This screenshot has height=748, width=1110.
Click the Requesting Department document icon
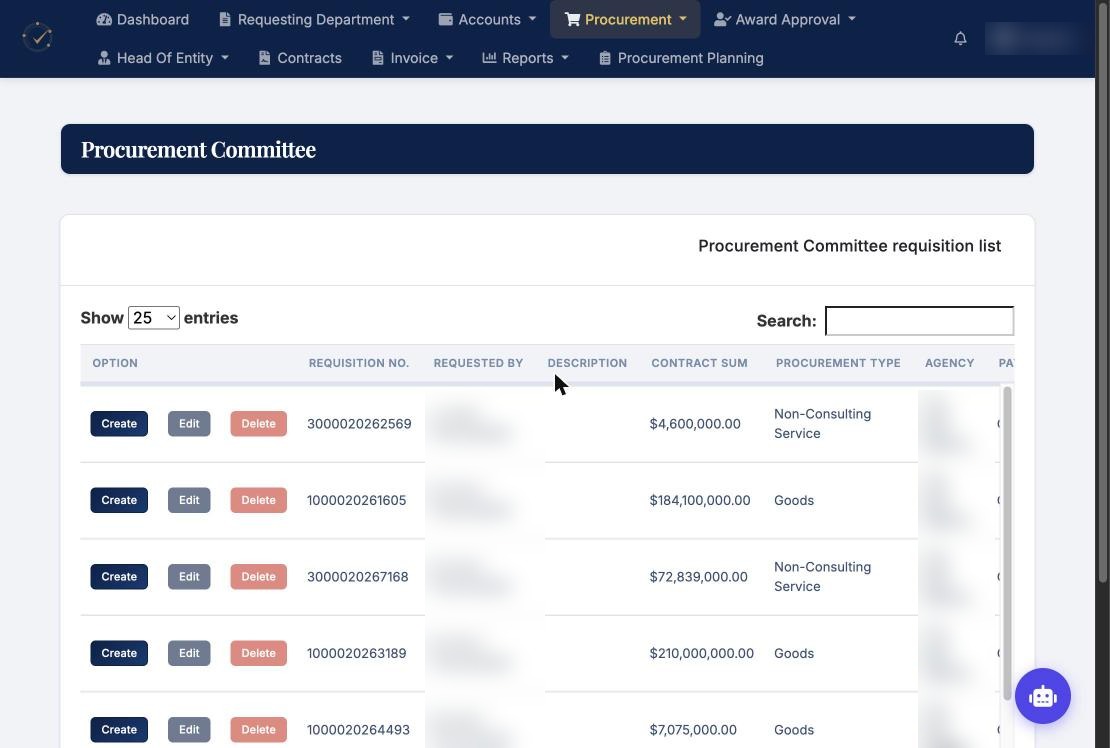coord(225,19)
